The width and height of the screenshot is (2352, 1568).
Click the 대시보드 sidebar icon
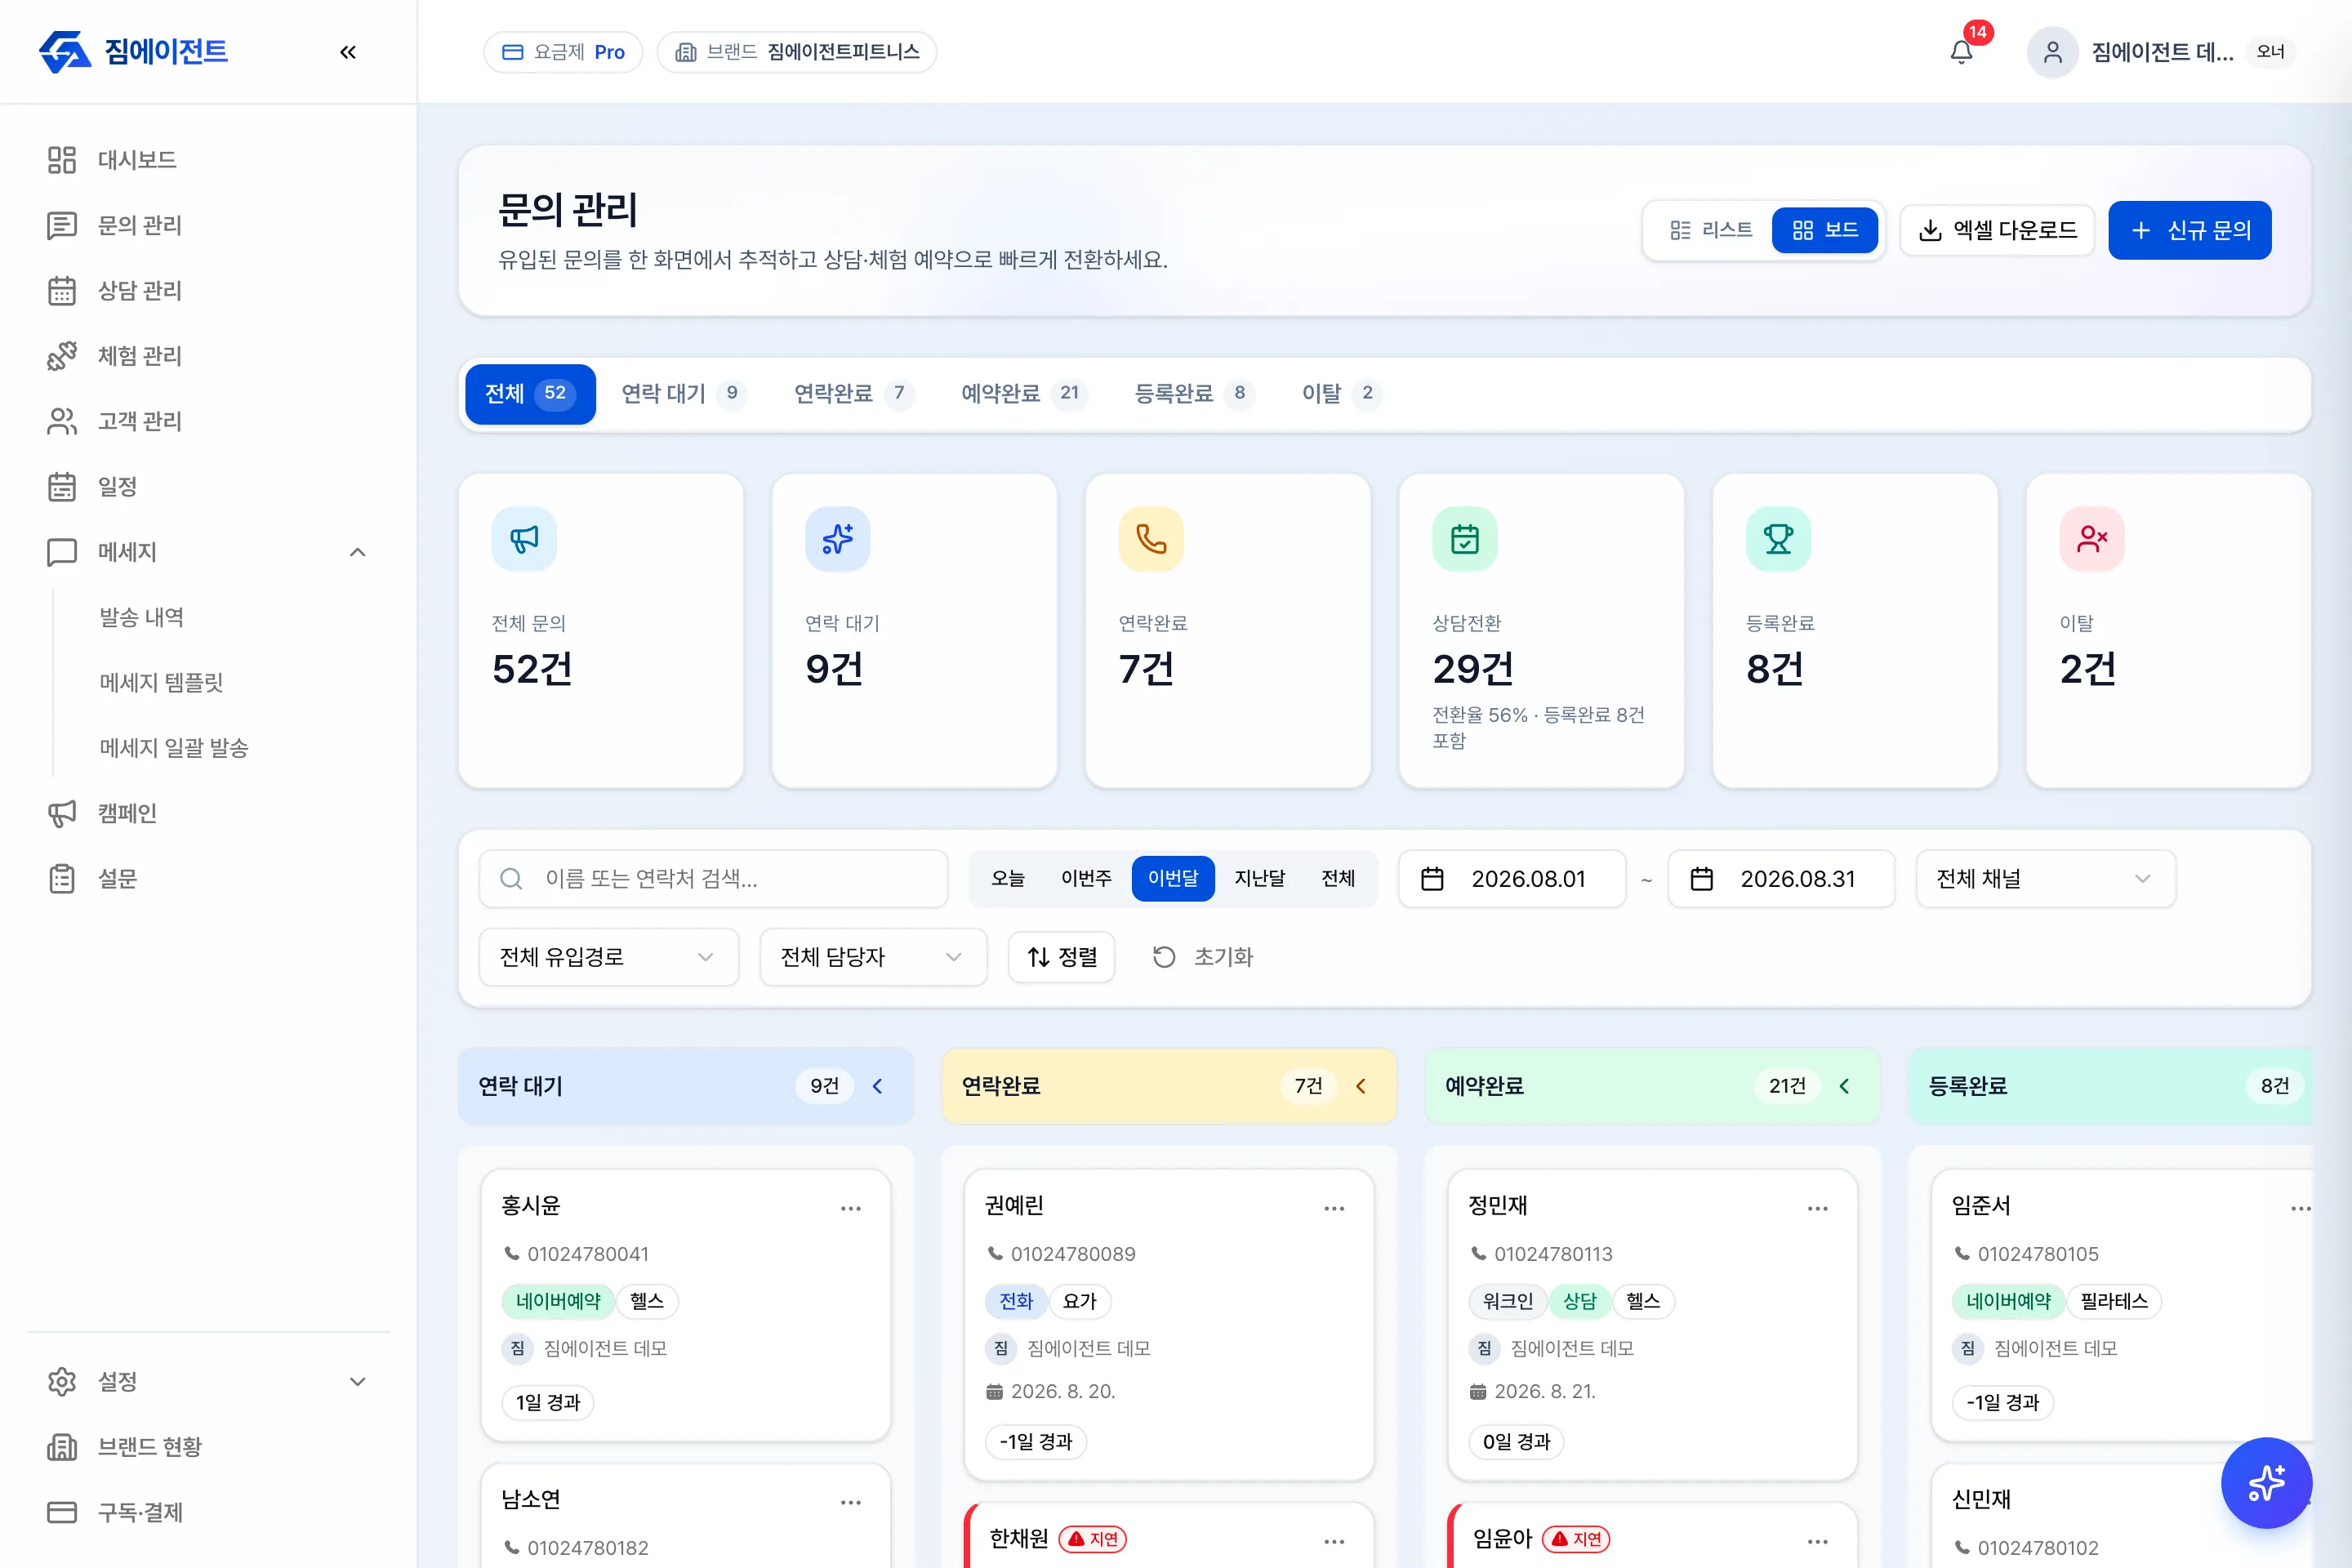[62, 160]
